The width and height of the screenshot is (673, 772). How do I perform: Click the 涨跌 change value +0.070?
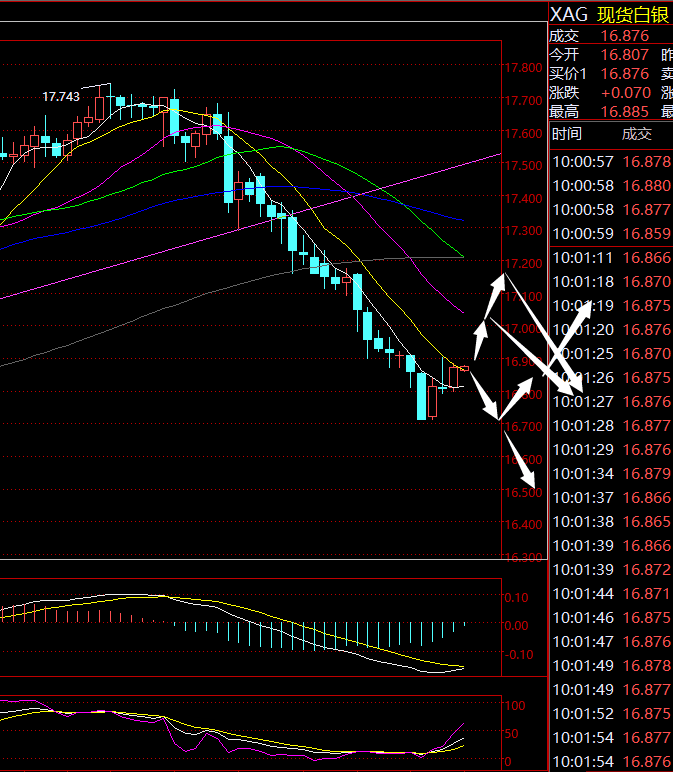(626, 93)
